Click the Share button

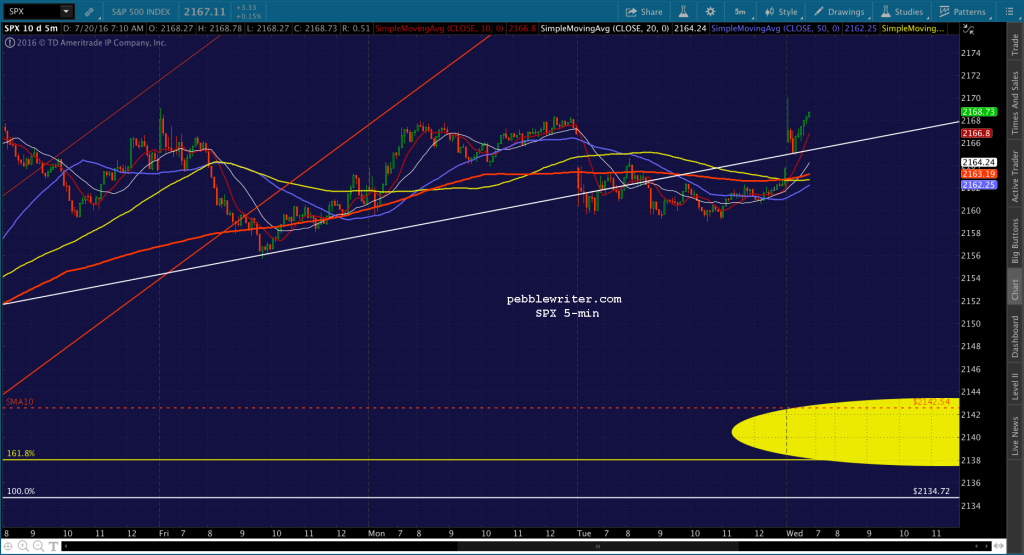tap(644, 12)
